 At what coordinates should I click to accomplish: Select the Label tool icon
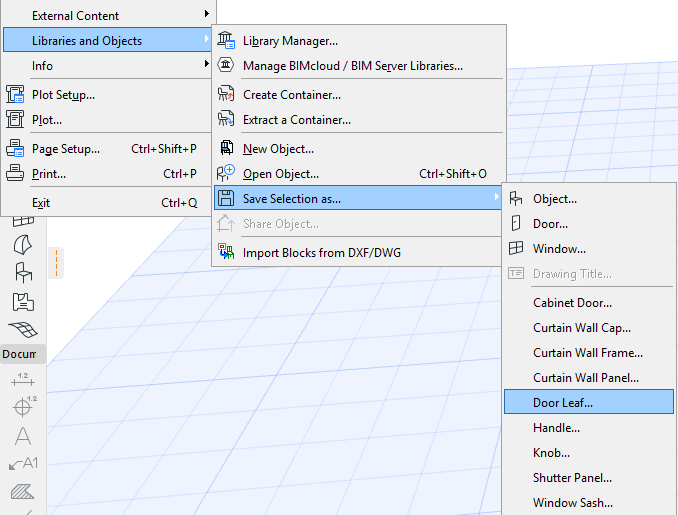[x=22, y=464]
